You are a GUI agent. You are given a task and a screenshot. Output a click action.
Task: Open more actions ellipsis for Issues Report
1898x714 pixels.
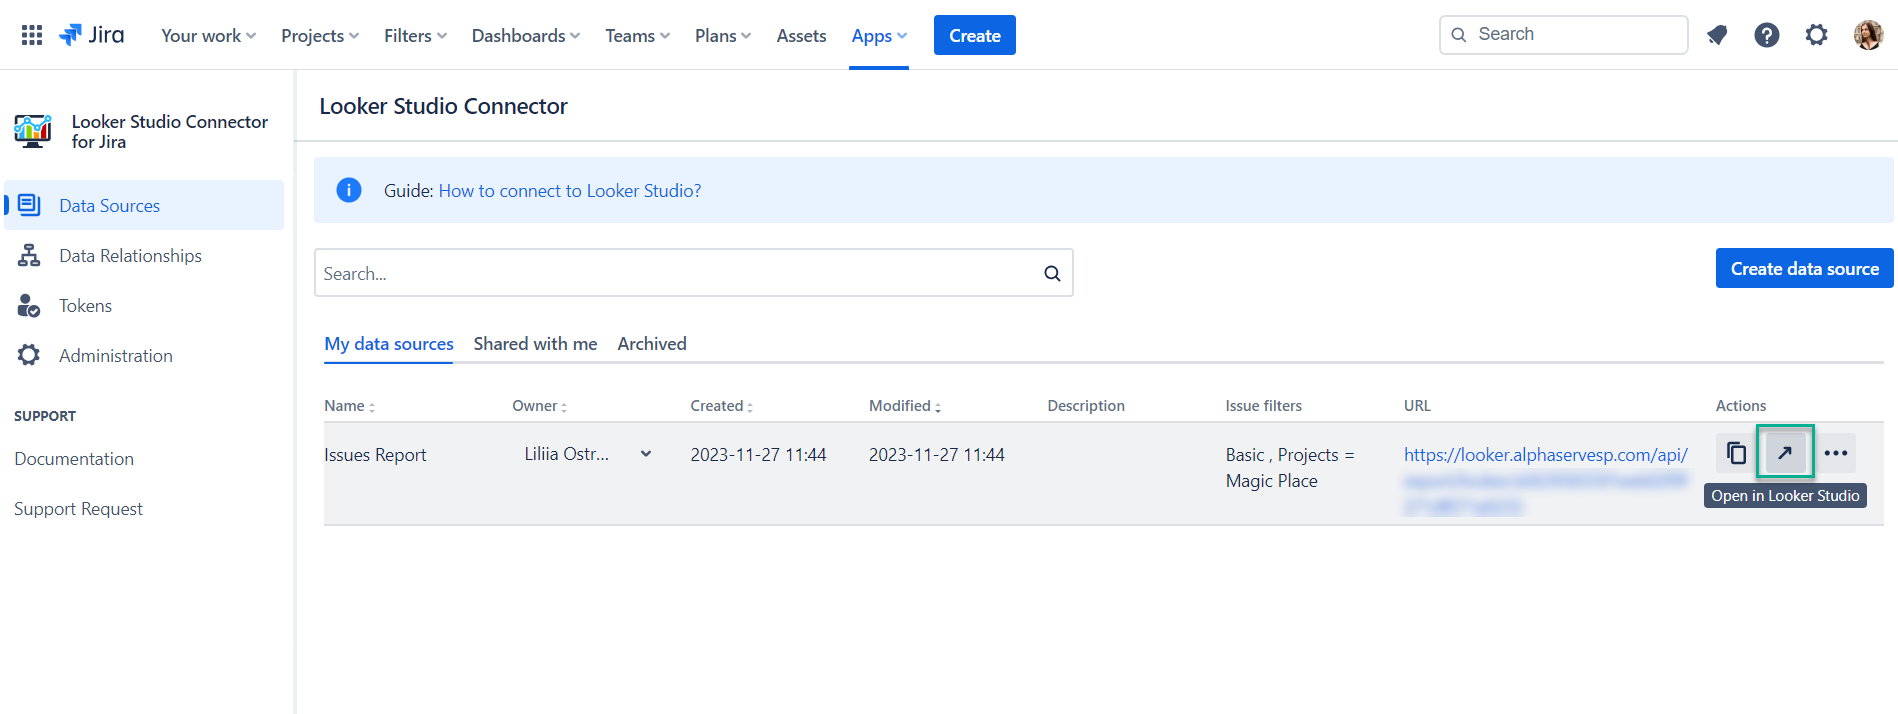[1835, 453]
